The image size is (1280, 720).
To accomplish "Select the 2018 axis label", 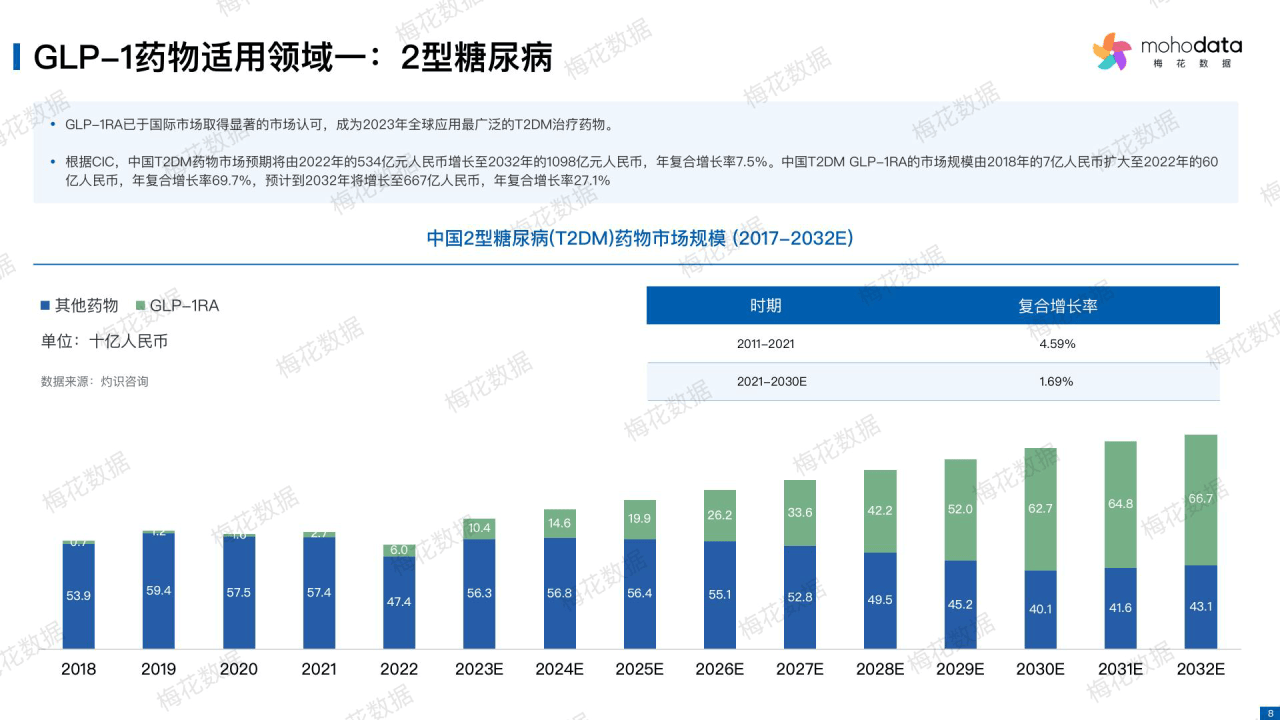I will (x=79, y=670).
